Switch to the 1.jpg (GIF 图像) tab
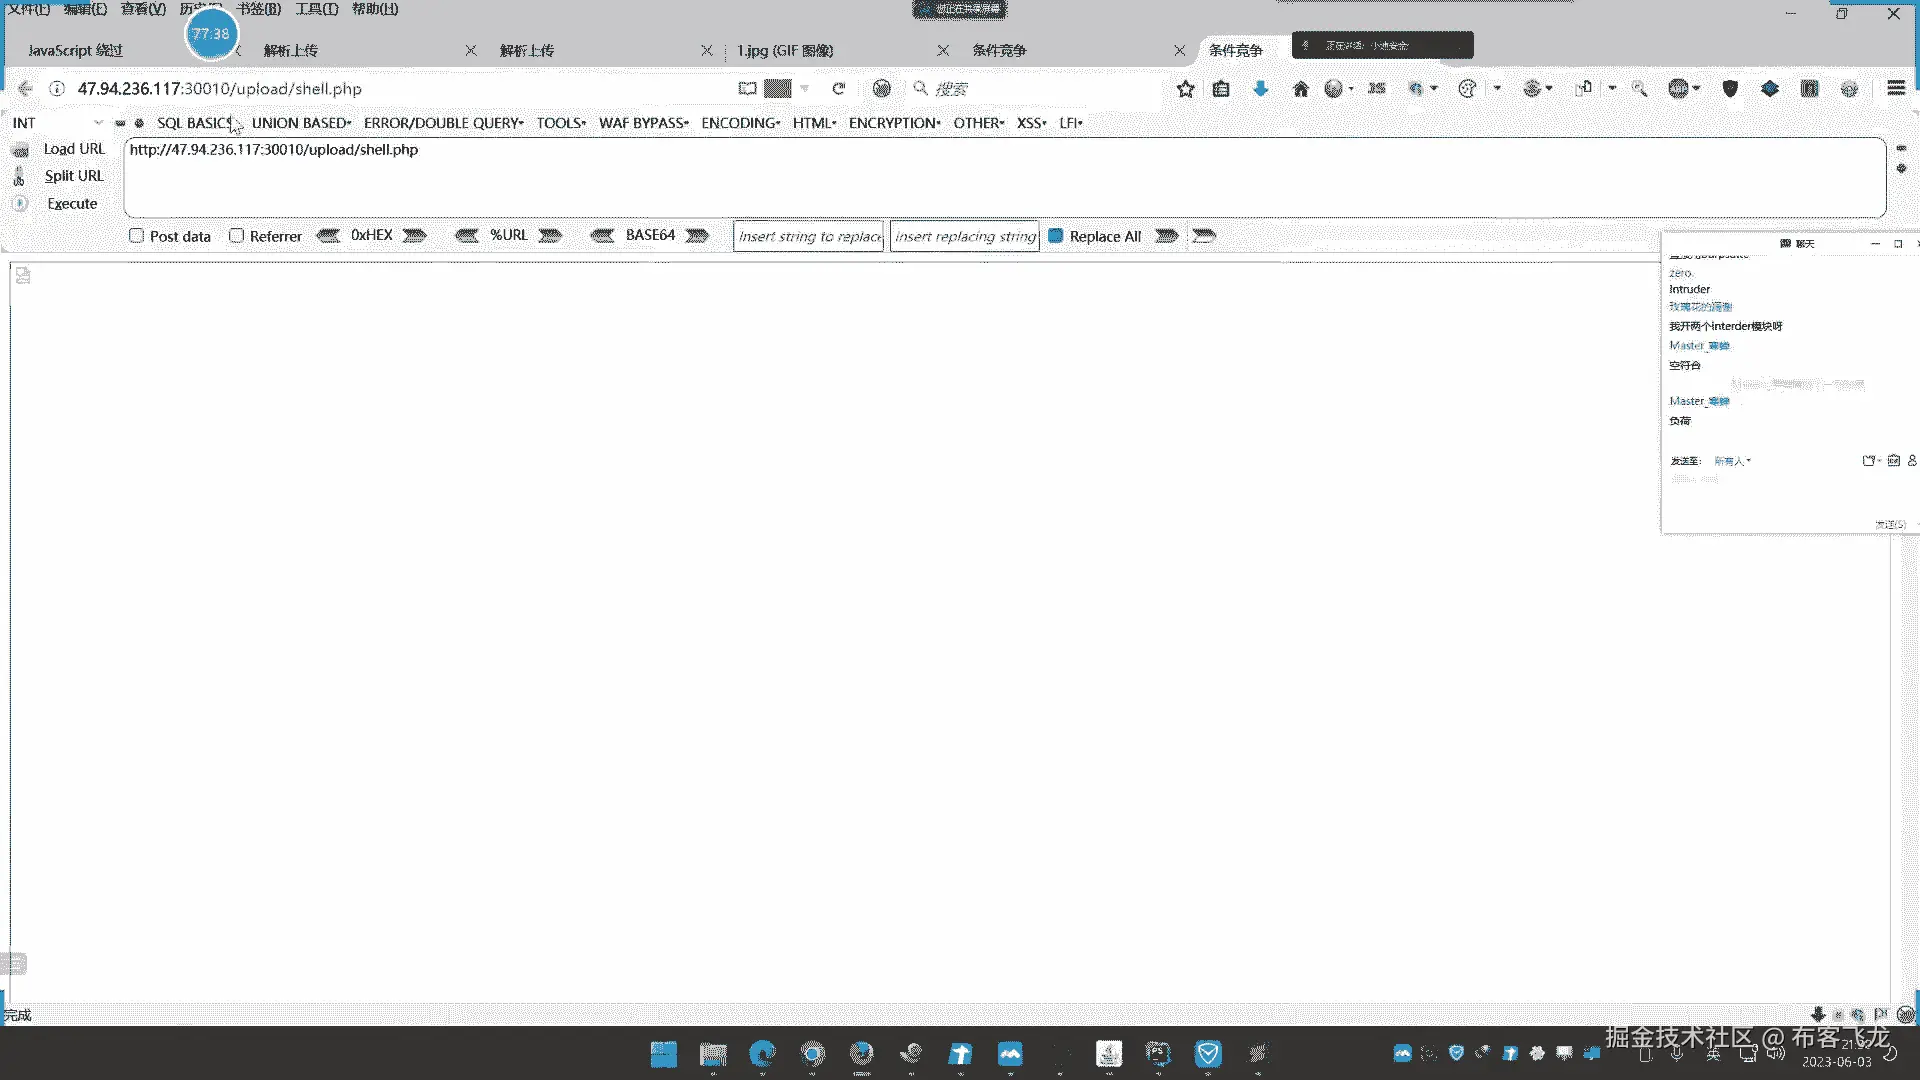This screenshot has width=1920, height=1080. pos(785,50)
